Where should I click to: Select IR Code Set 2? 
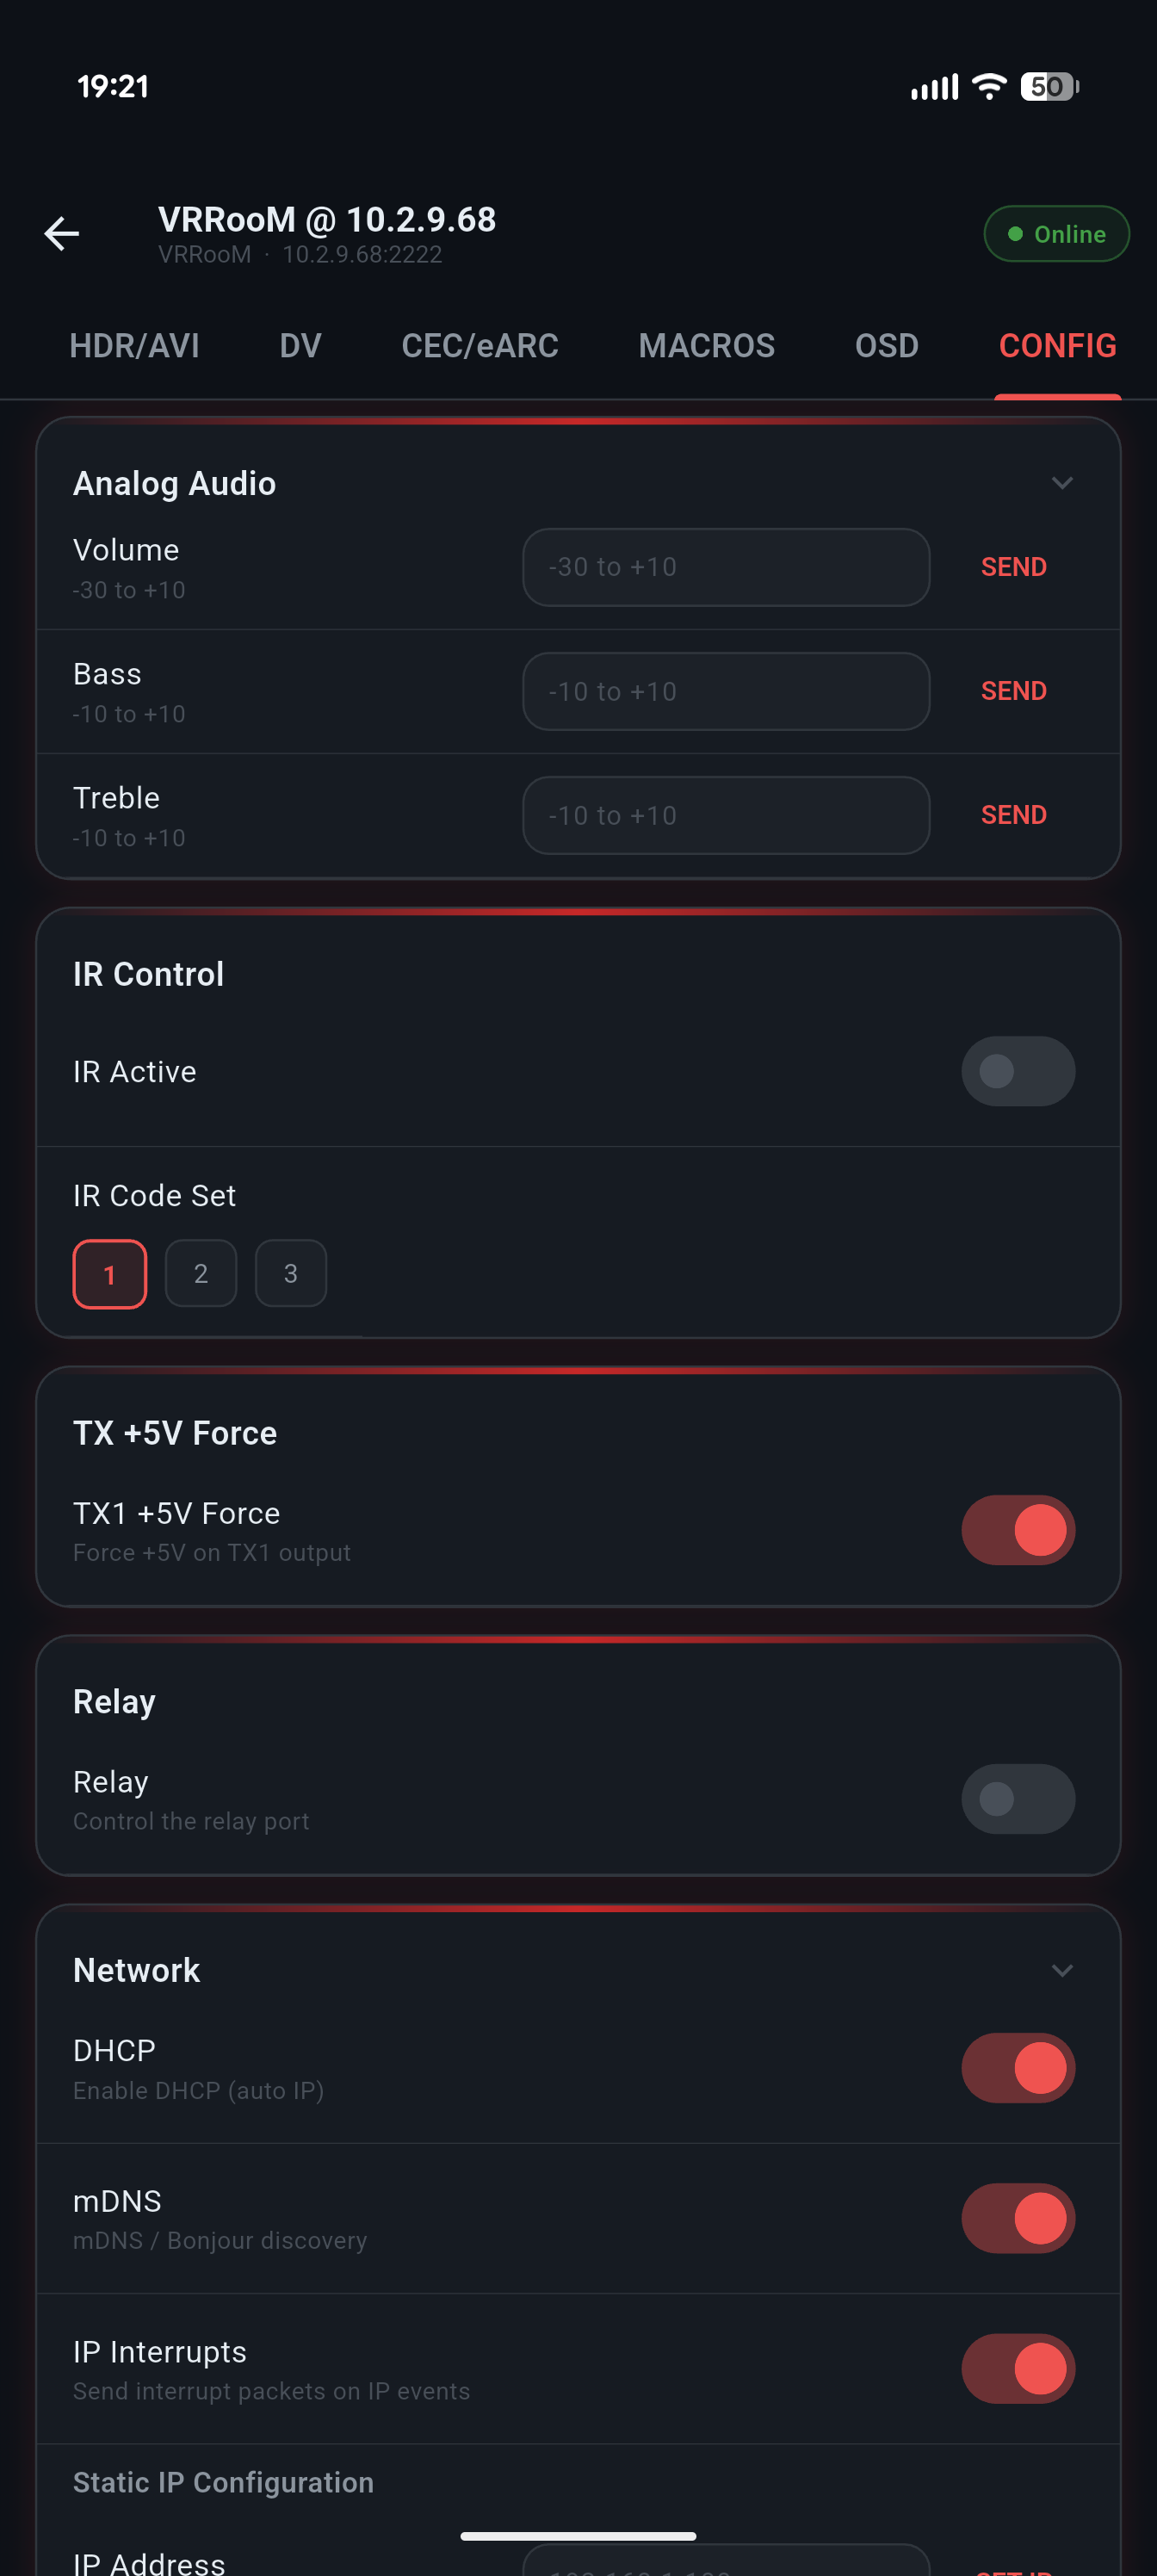pyautogui.click(x=201, y=1273)
